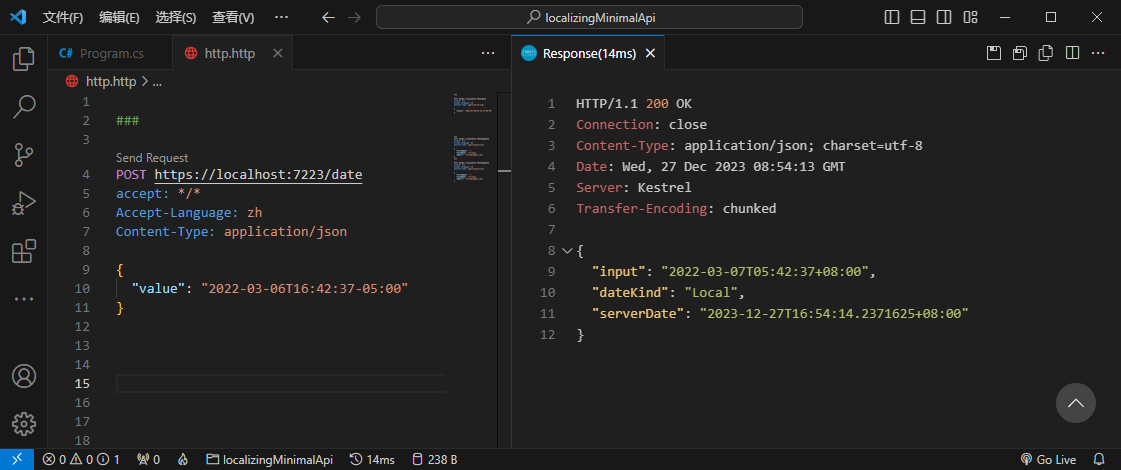
Task: Collapse the JSON response fold chevron
Action: [567, 251]
